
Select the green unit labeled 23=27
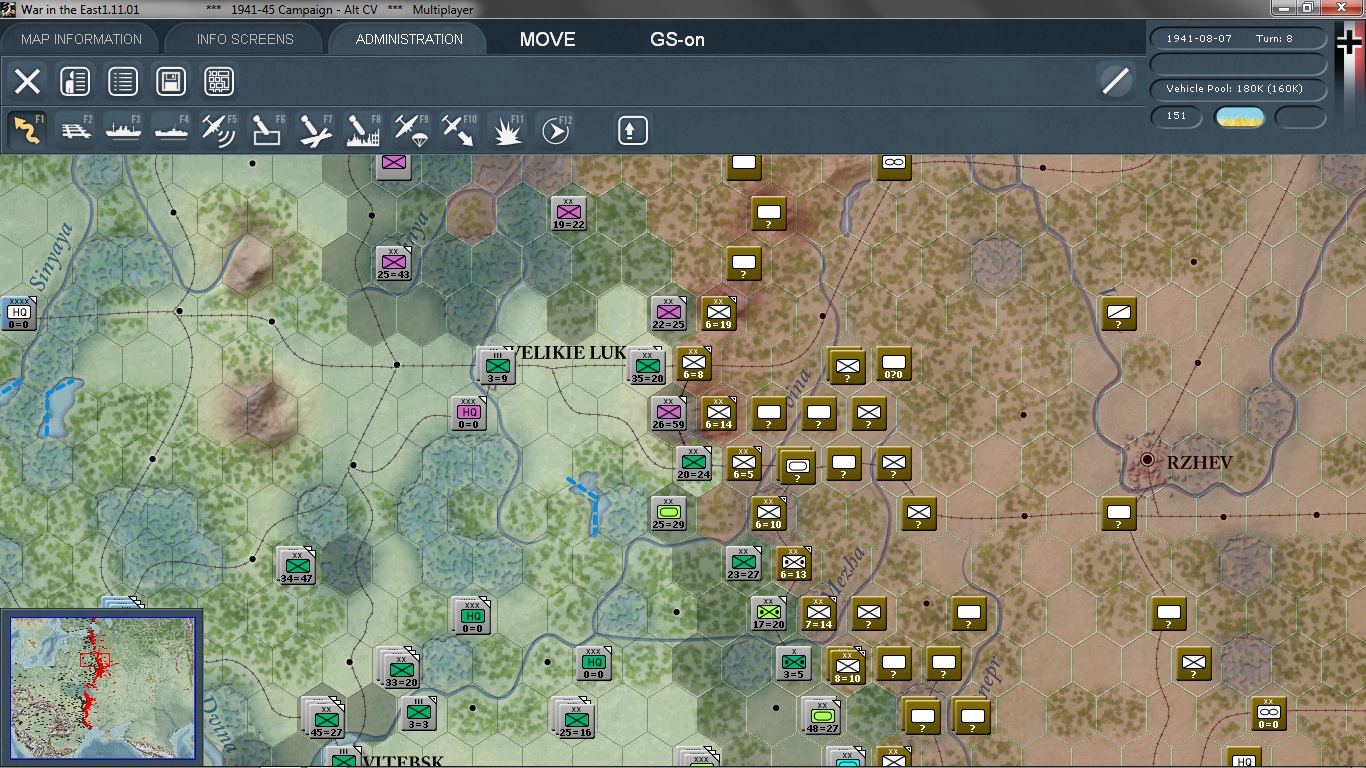(743, 563)
